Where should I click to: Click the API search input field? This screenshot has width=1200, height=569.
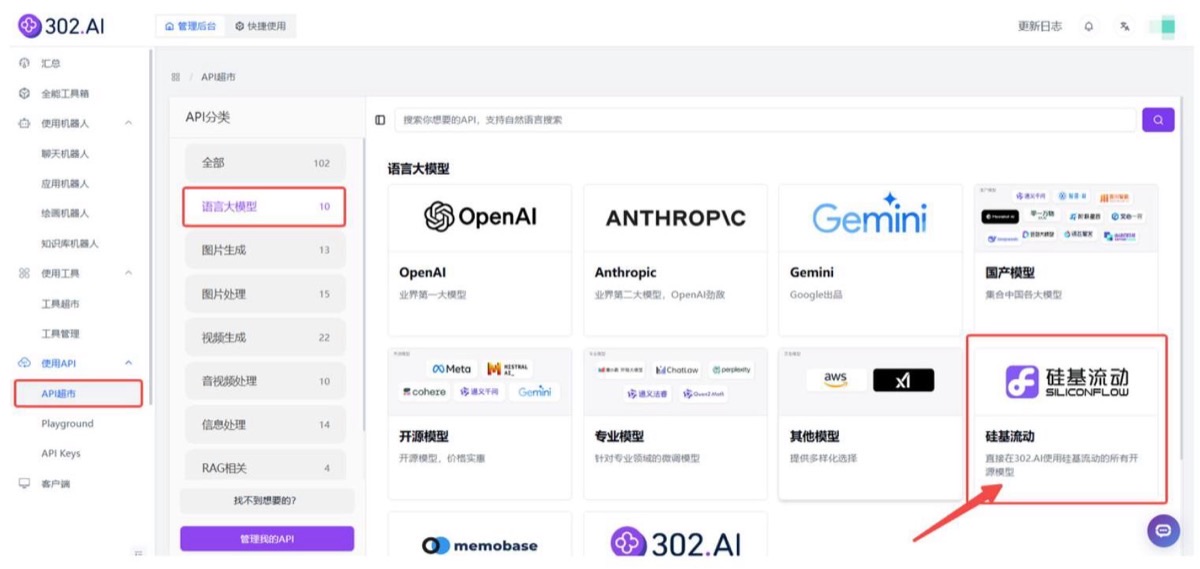(x=767, y=120)
